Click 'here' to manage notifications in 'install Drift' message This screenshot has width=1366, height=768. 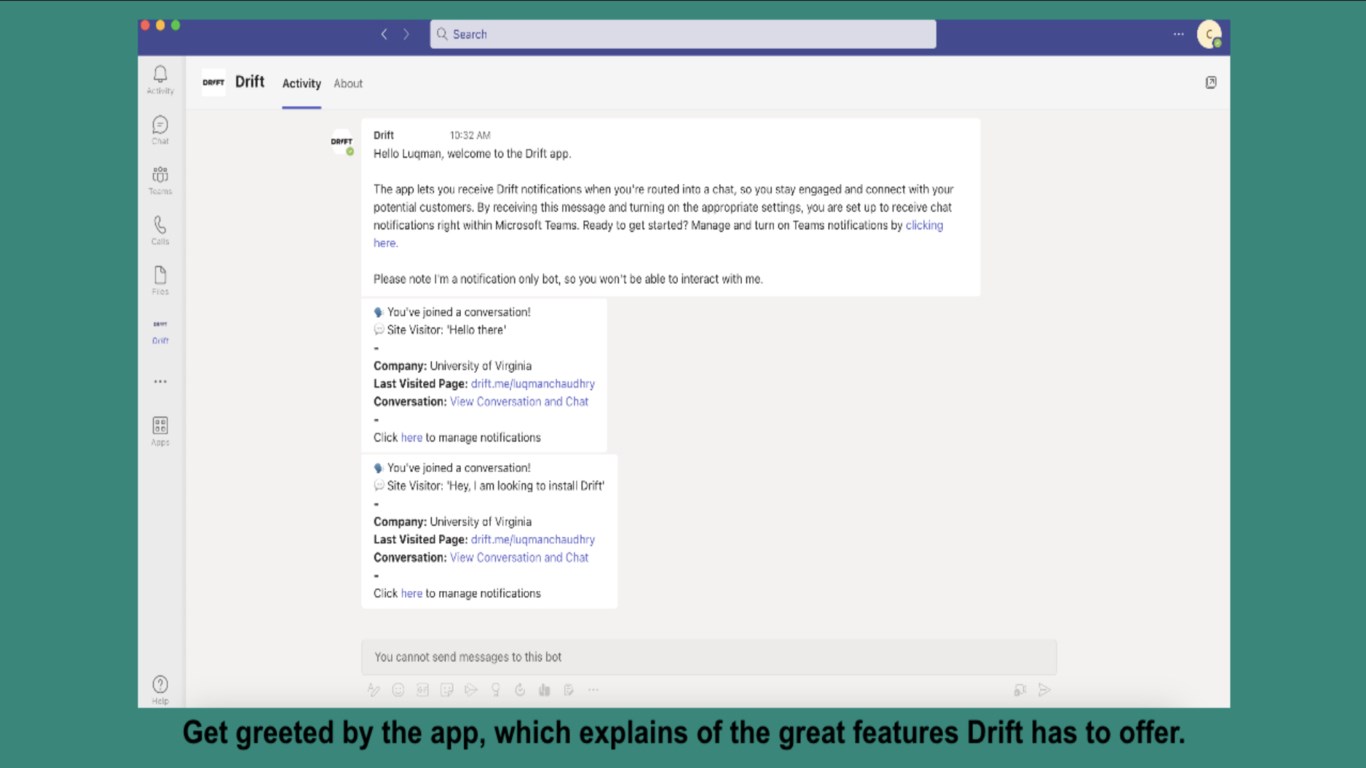coord(412,594)
